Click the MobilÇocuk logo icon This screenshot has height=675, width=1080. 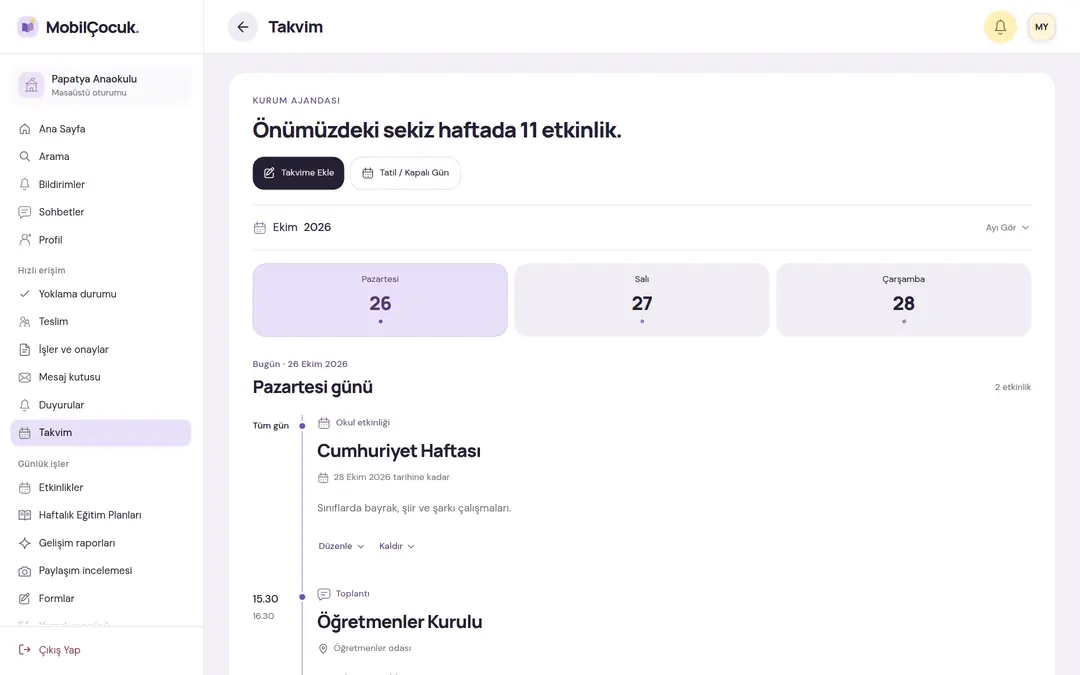[28, 27]
